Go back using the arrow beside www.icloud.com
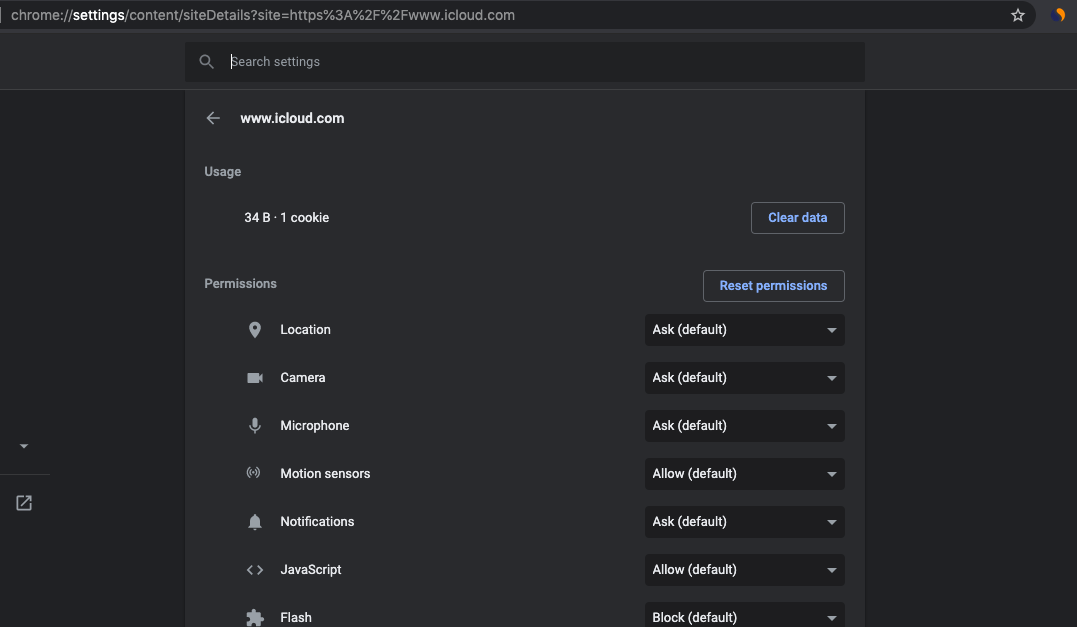Screen dimensions: 1077x627 [x=213, y=118]
